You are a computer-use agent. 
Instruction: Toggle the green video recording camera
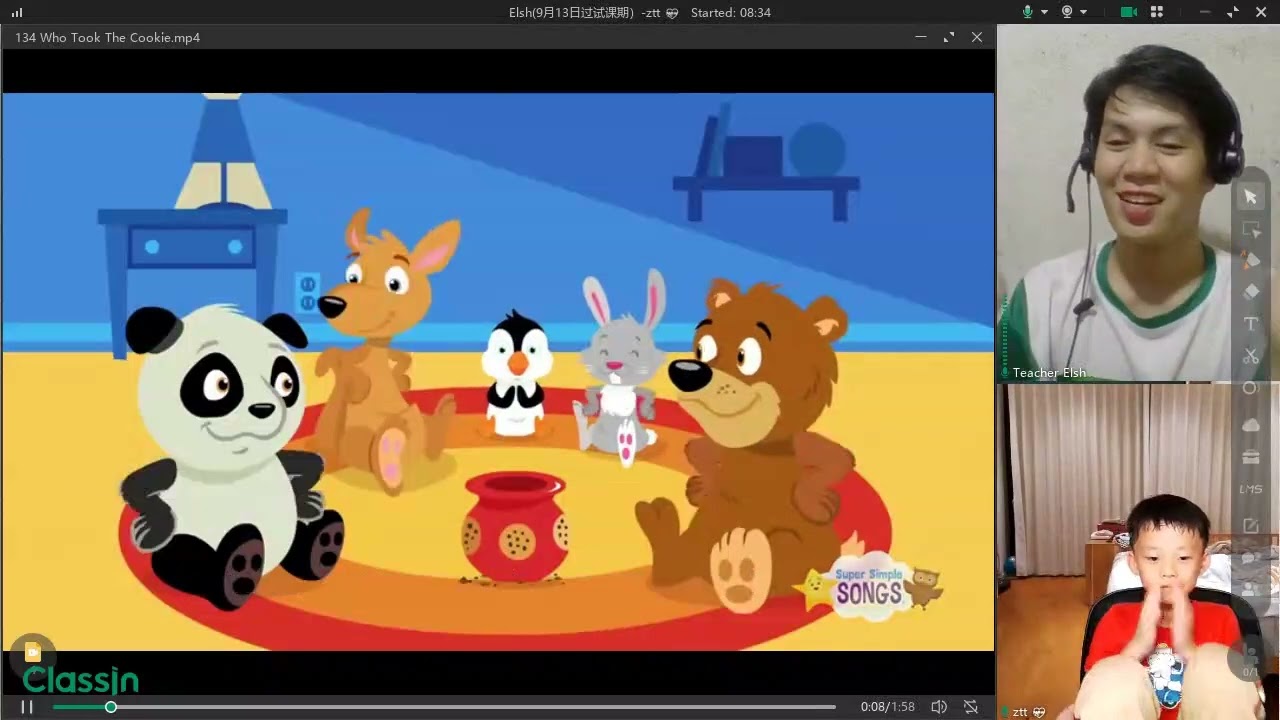click(x=1129, y=12)
